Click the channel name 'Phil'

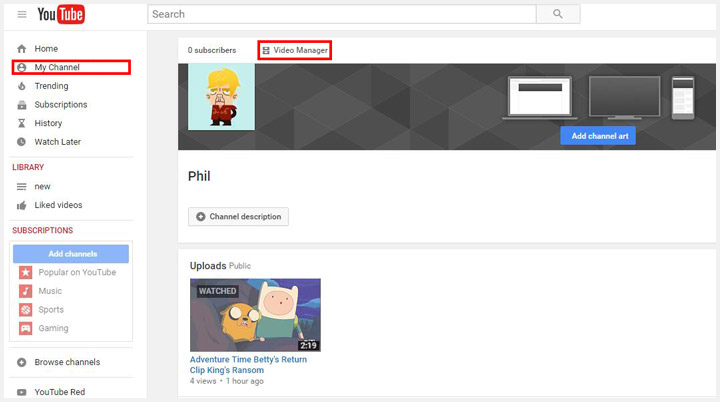pyautogui.click(x=199, y=176)
